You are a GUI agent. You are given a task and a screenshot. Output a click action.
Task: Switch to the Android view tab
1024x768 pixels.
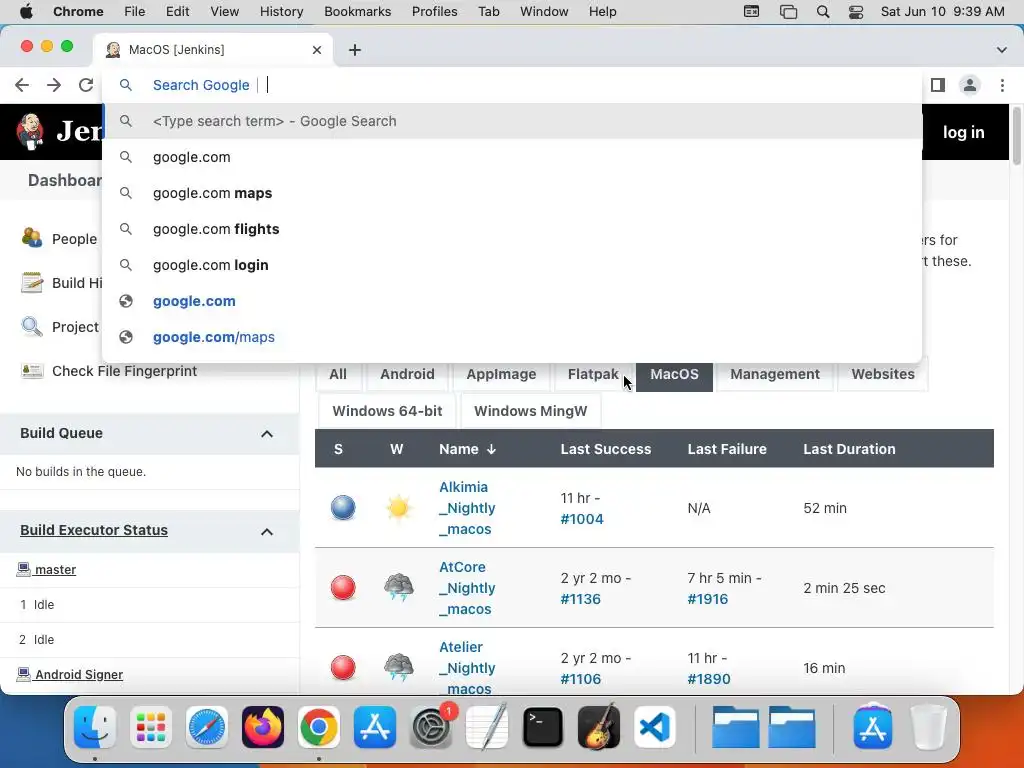coord(407,374)
